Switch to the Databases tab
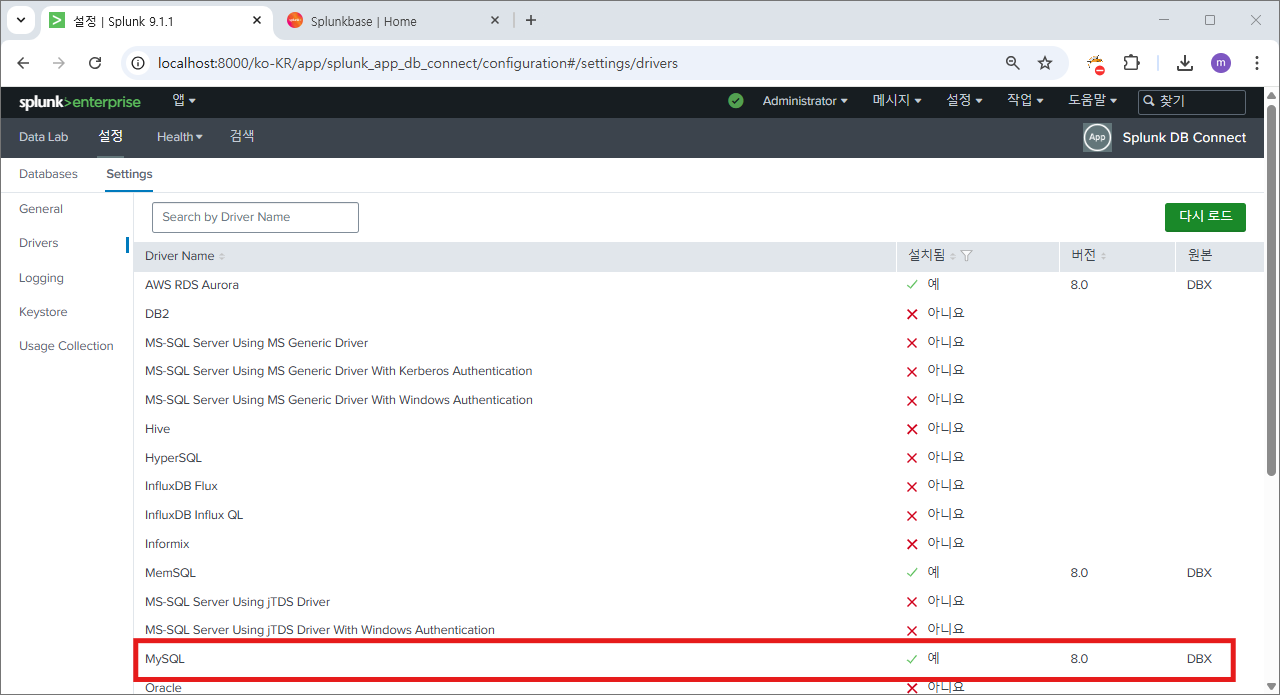The height and width of the screenshot is (695, 1280). pyautogui.click(x=48, y=174)
